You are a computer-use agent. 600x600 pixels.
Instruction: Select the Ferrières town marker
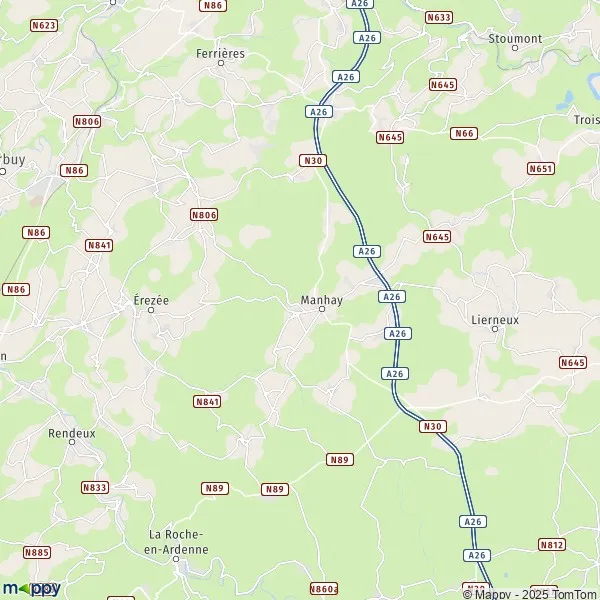pos(221,63)
